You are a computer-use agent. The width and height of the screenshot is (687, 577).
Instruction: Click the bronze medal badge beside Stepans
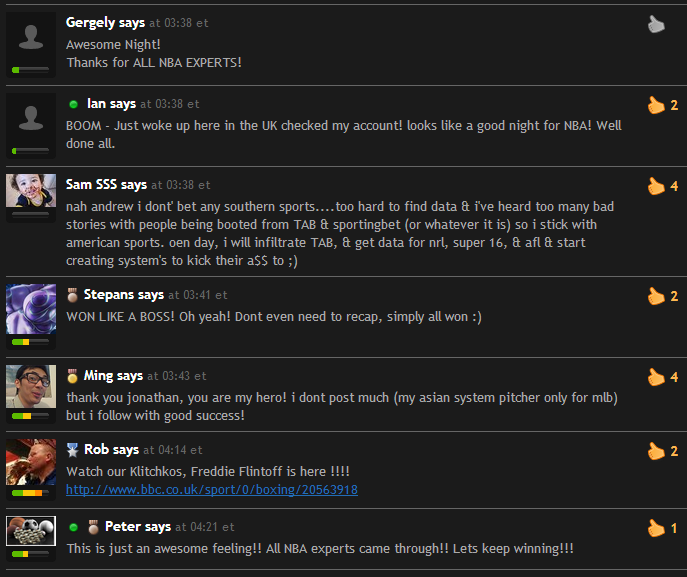(72, 295)
